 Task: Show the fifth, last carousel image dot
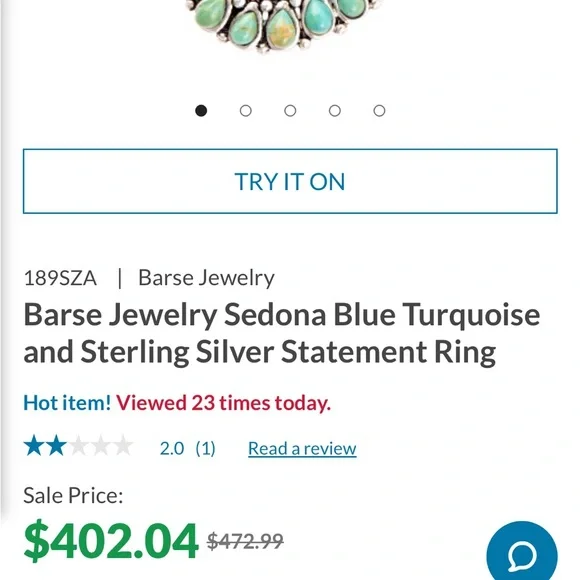(x=379, y=111)
